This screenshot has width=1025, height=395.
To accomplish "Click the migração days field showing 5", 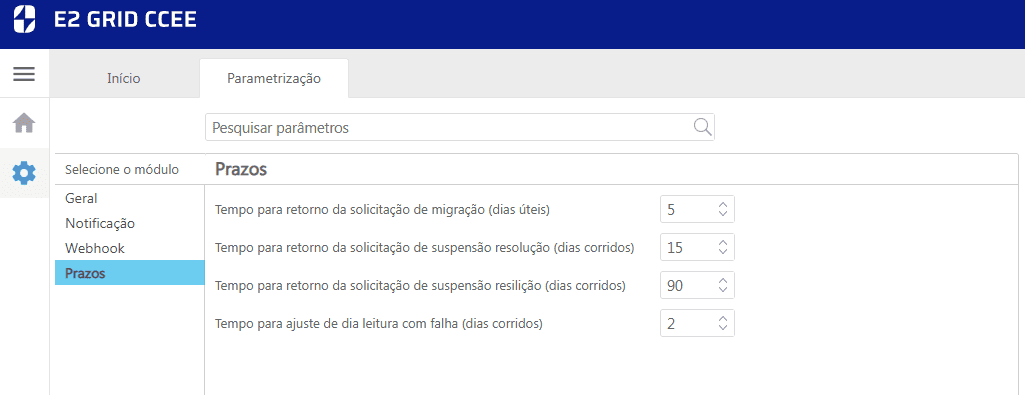I will (697, 209).
